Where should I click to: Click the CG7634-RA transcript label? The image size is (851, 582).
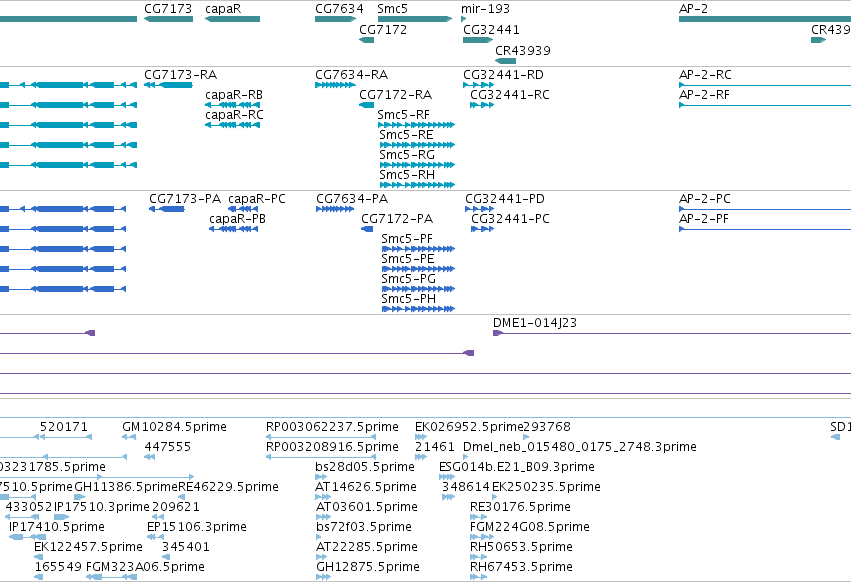pyautogui.click(x=352, y=75)
